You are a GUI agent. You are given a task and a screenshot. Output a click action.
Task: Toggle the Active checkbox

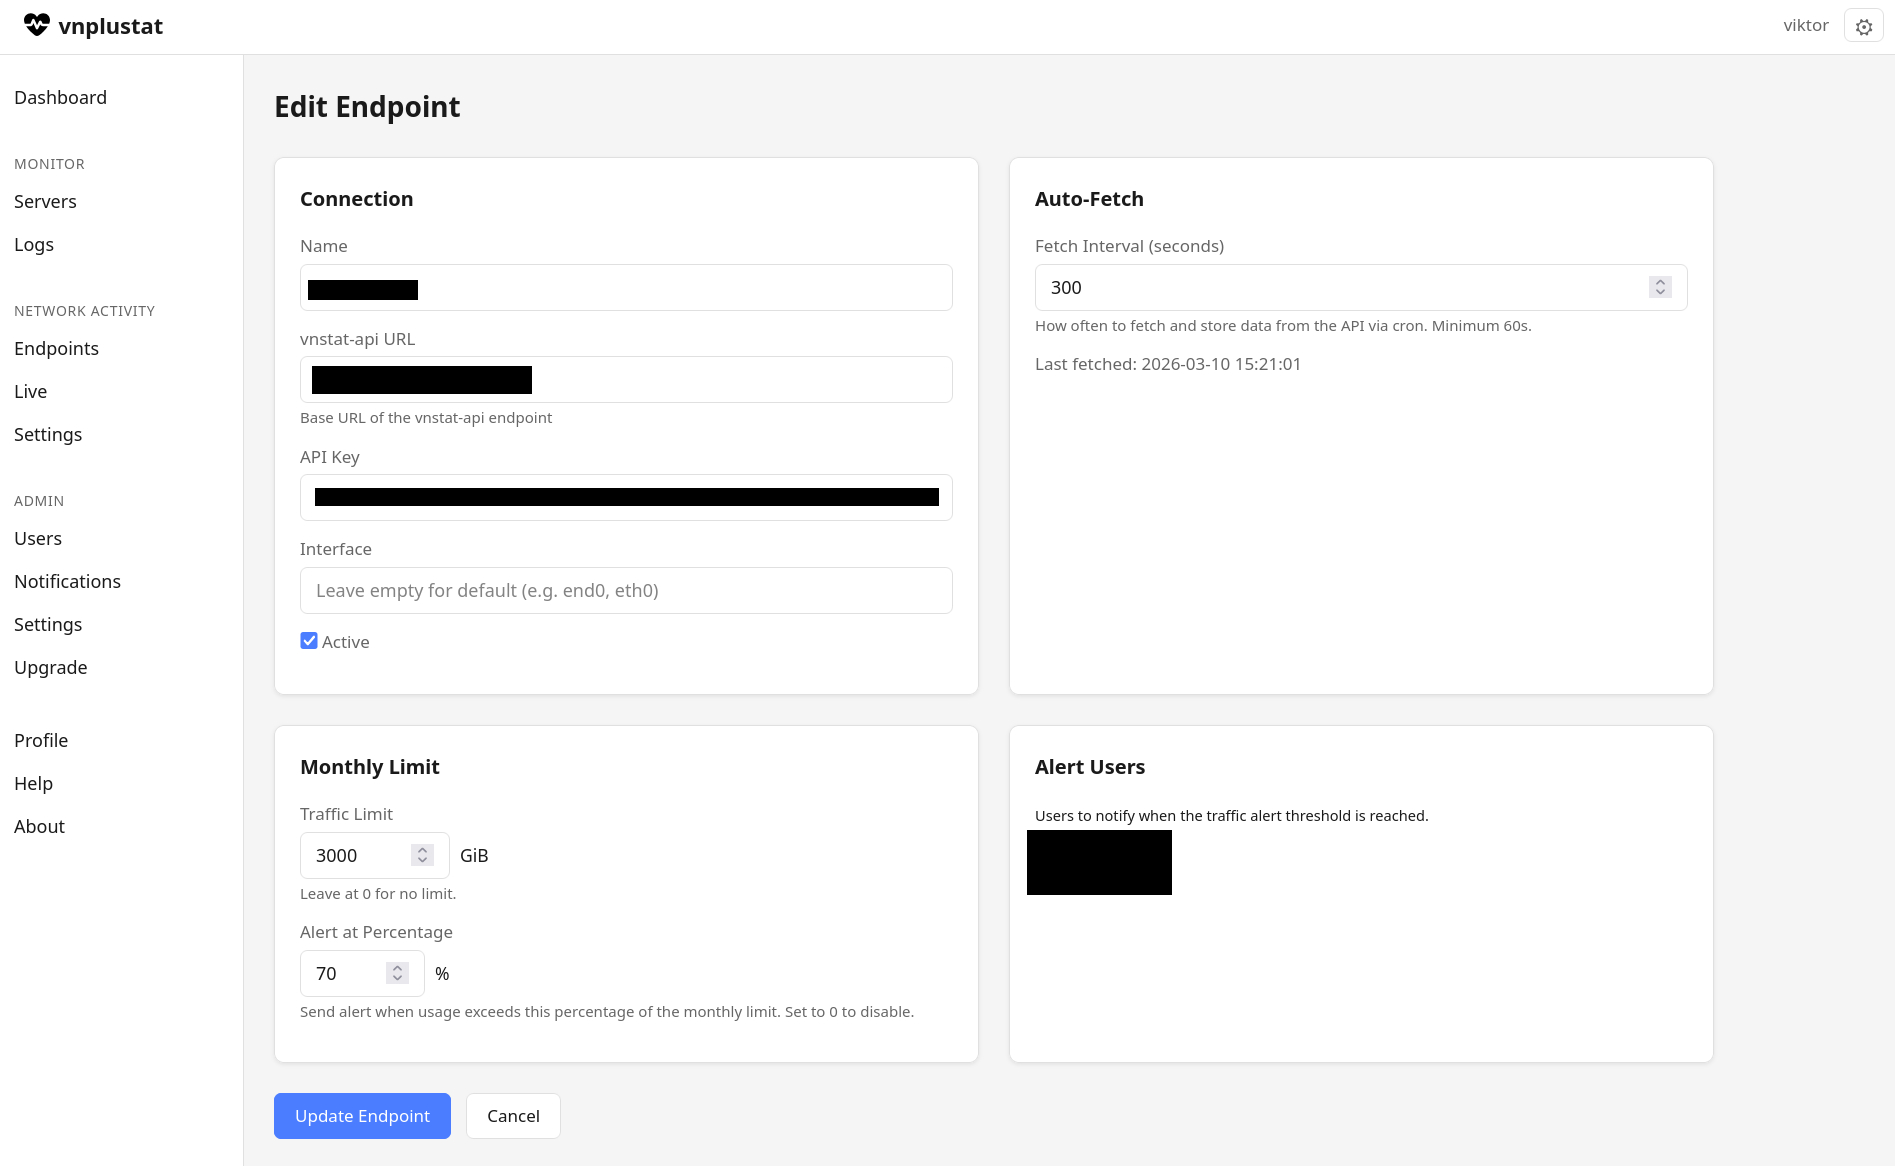click(x=309, y=641)
